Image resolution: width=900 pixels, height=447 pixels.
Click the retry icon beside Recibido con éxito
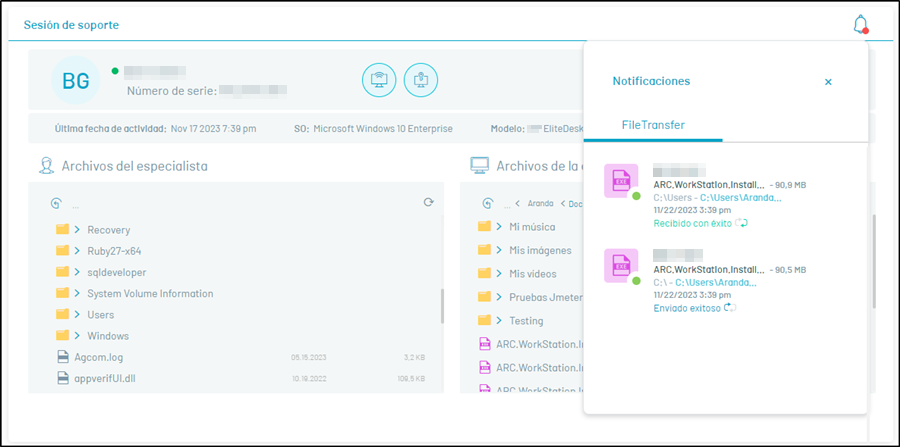[x=742, y=223]
